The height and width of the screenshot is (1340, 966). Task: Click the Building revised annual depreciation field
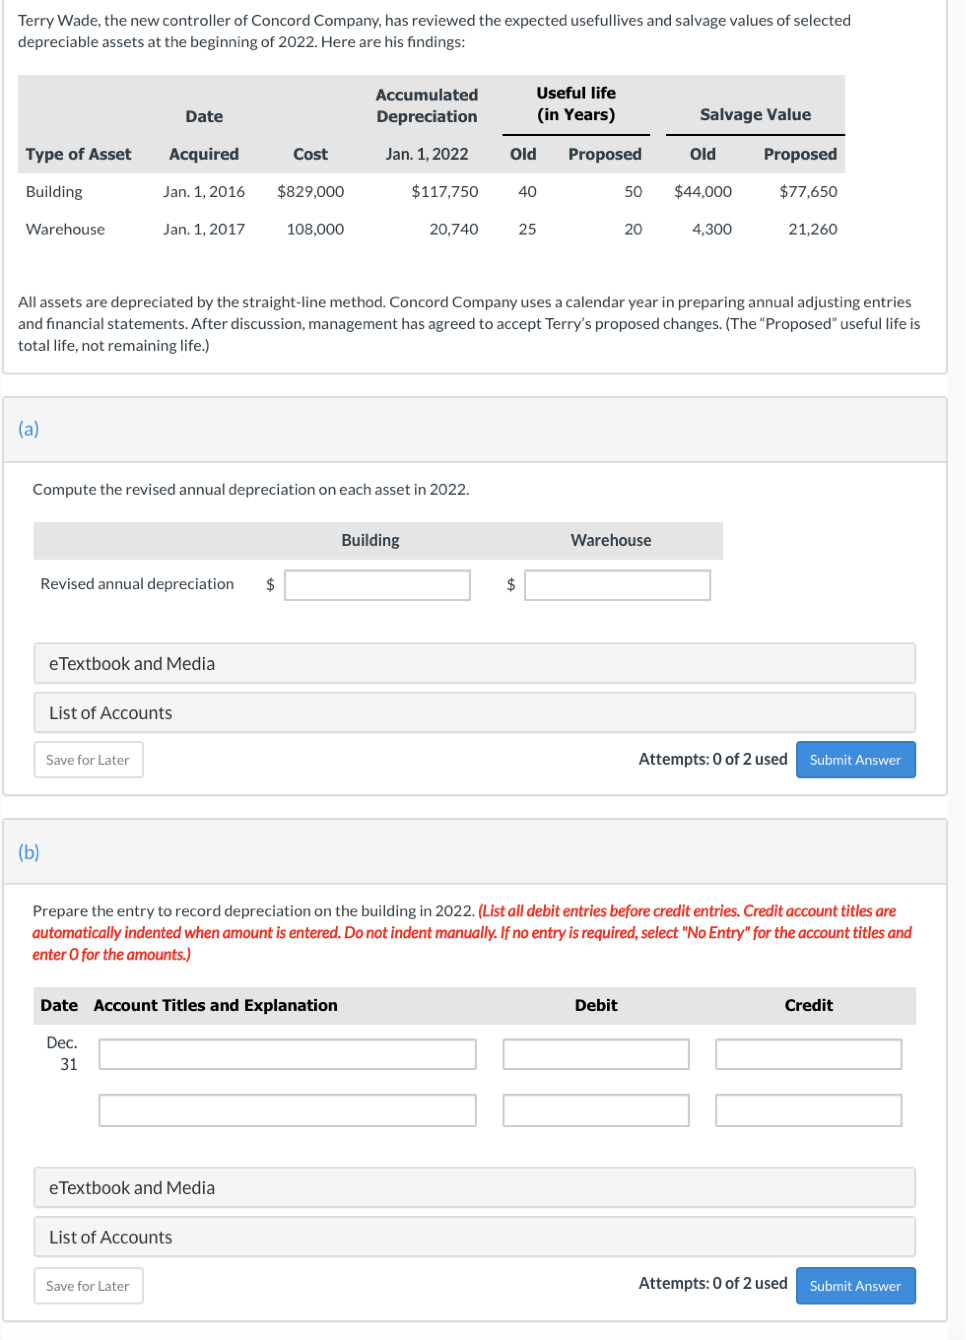tap(377, 585)
